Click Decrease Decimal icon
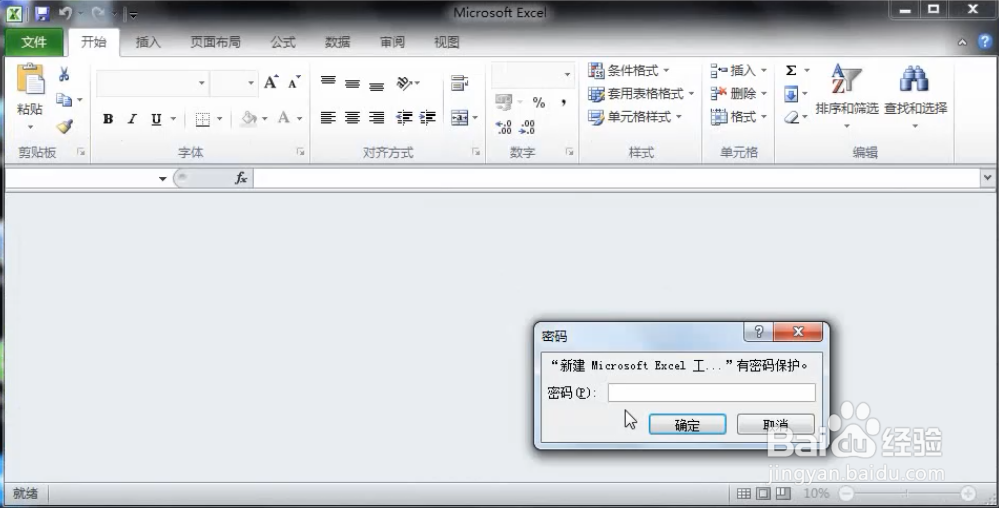The image size is (999, 508). point(527,127)
